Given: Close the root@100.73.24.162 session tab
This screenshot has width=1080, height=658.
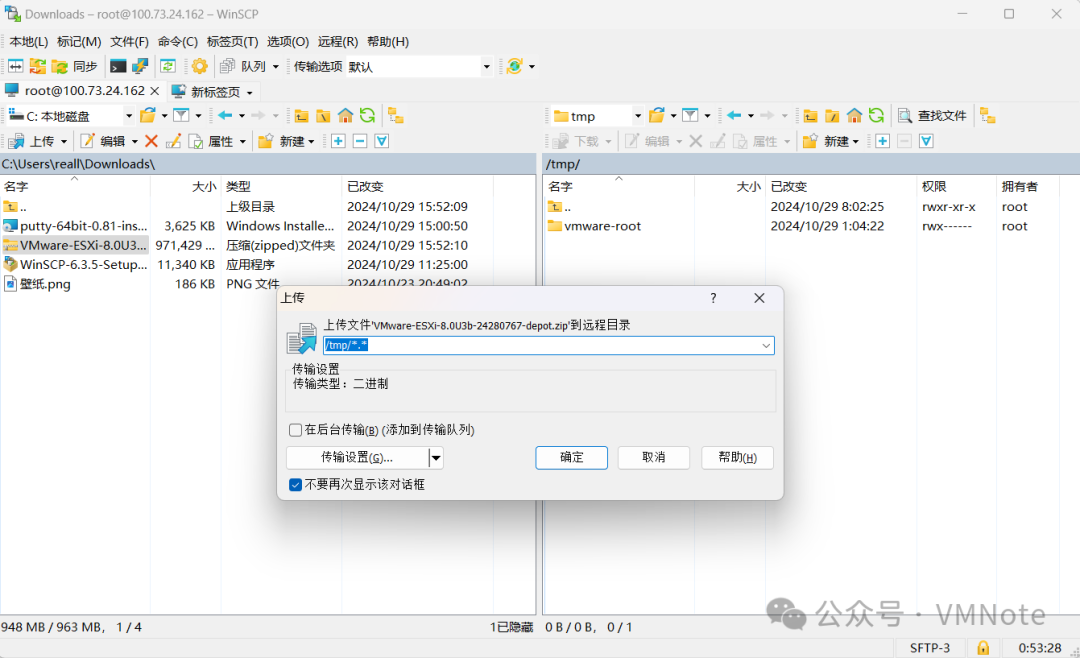Looking at the screenshot, I should click(x=155, y=91).
